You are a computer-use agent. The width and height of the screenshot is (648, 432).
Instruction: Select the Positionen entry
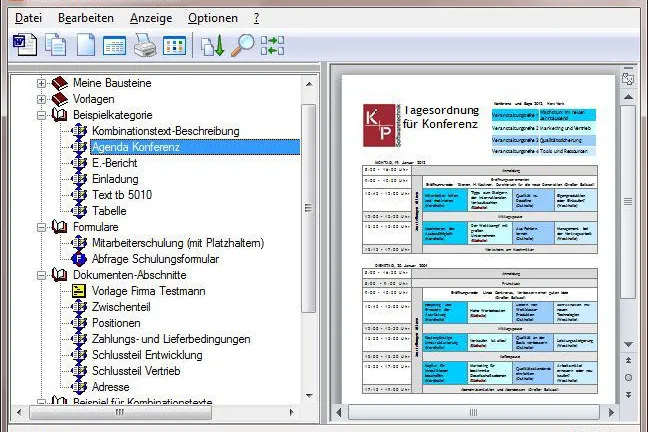116,323
